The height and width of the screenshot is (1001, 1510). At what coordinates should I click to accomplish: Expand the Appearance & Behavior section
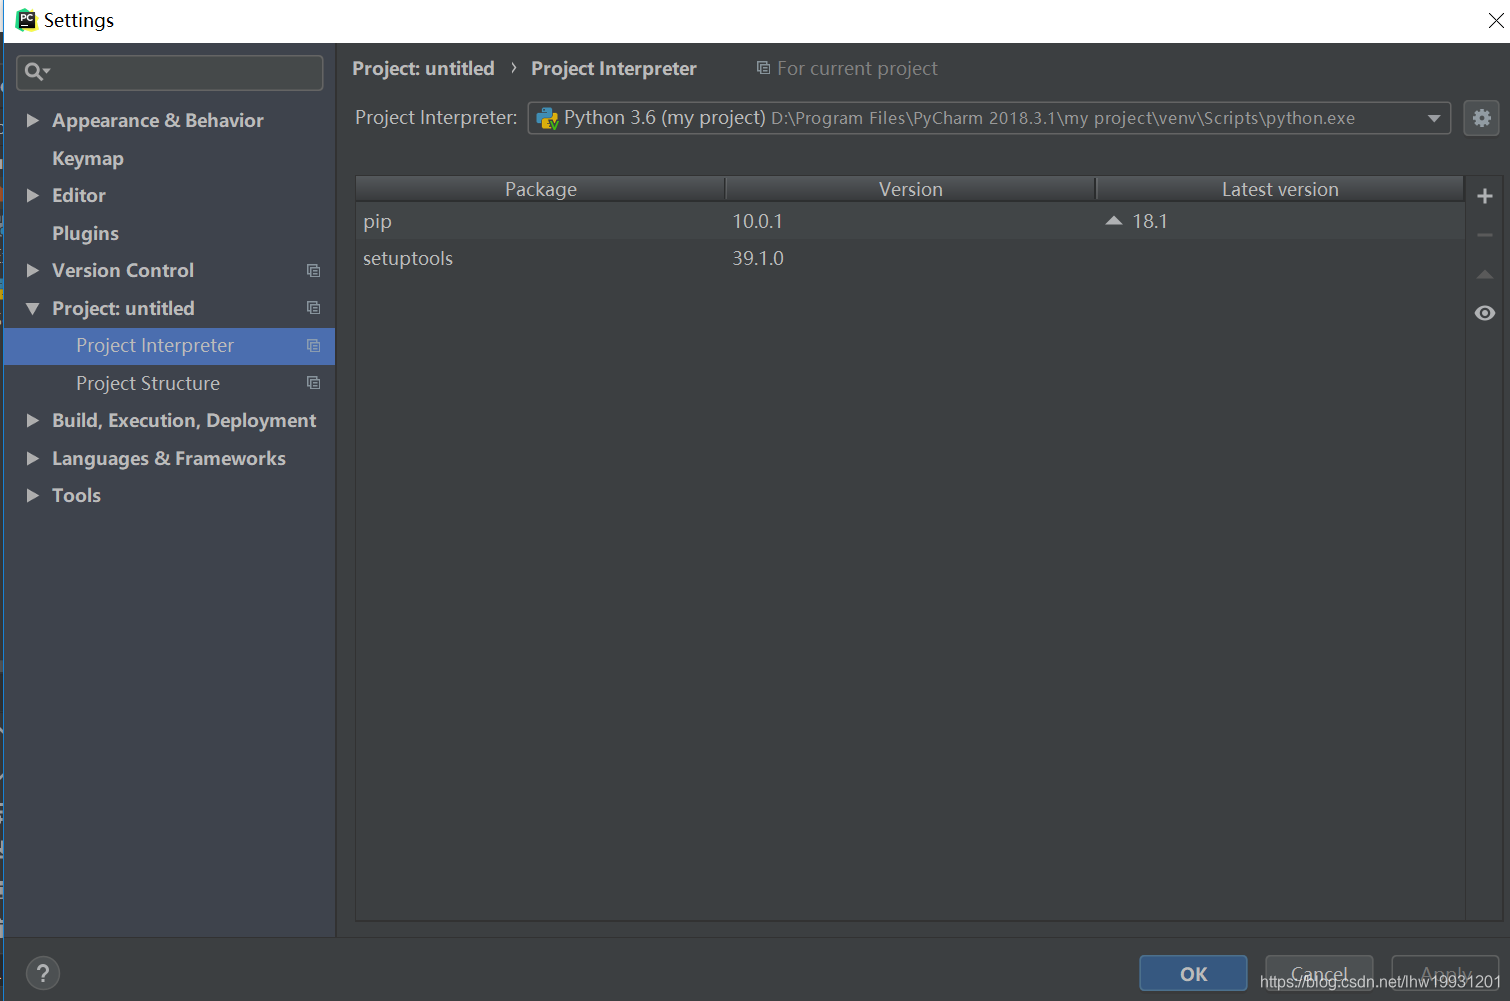click(33, 120)
